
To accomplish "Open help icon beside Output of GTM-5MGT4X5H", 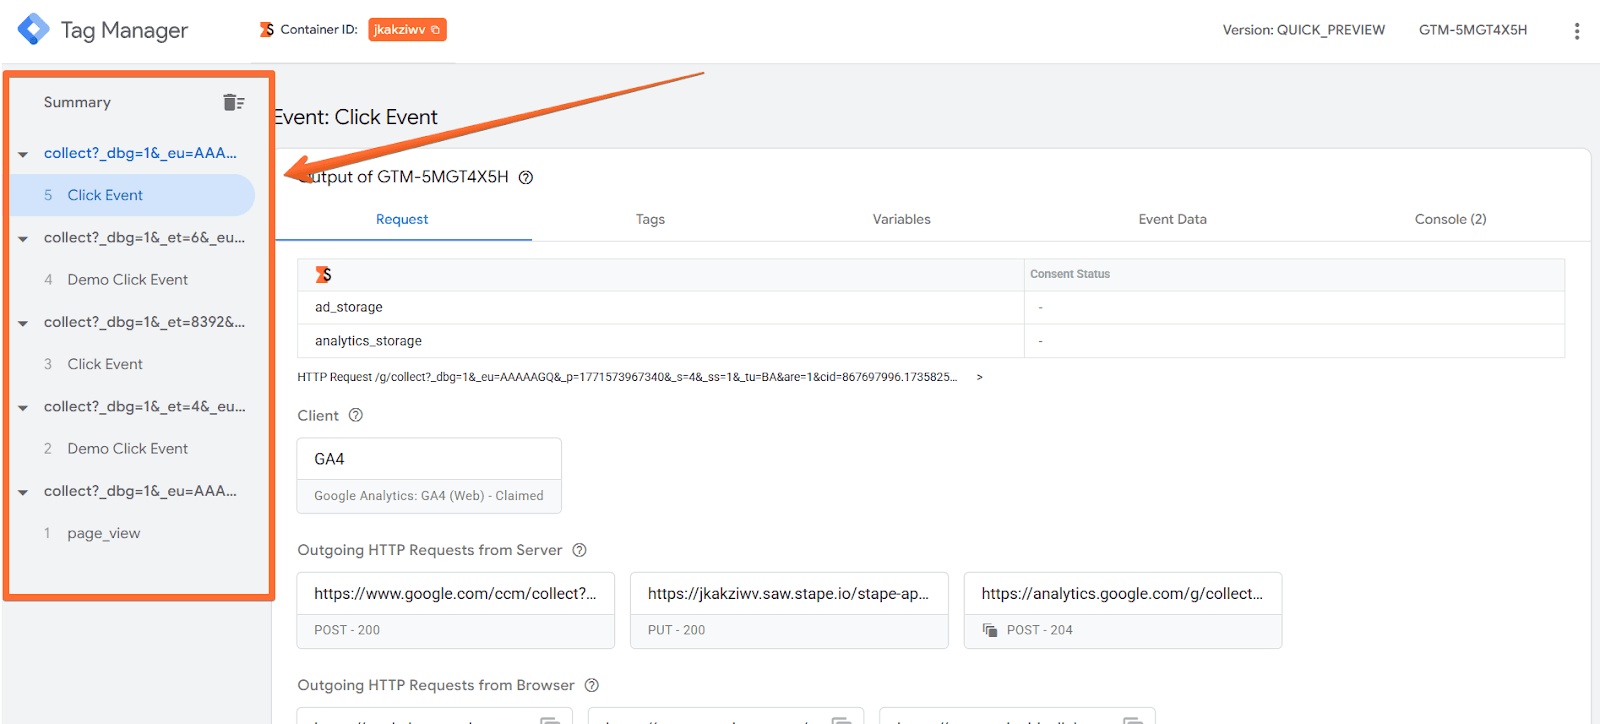I will (526, 178).
